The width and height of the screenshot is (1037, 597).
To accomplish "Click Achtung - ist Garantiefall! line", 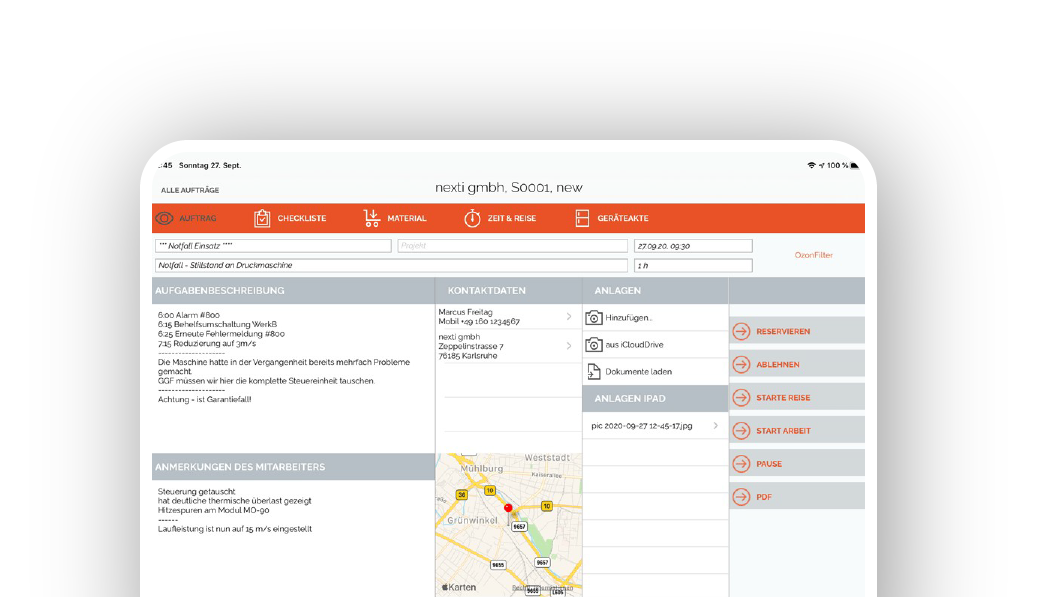I will click(204, 399).
